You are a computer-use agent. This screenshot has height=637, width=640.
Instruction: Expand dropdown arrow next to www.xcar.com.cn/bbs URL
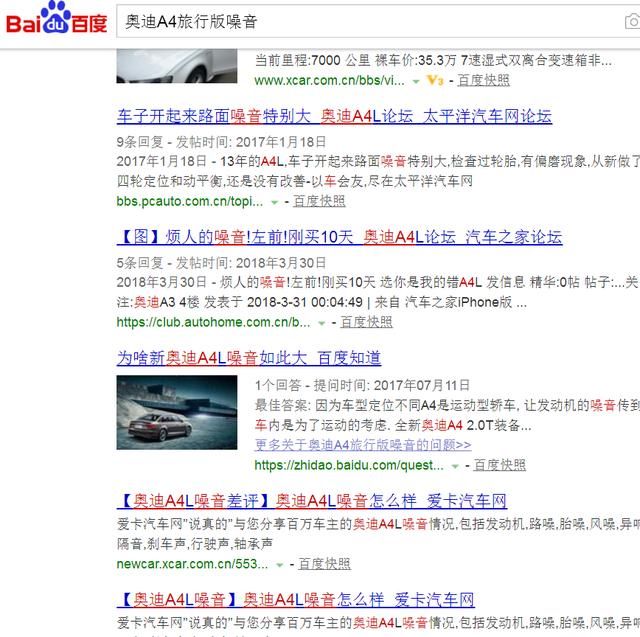click(x=416, y=82)
